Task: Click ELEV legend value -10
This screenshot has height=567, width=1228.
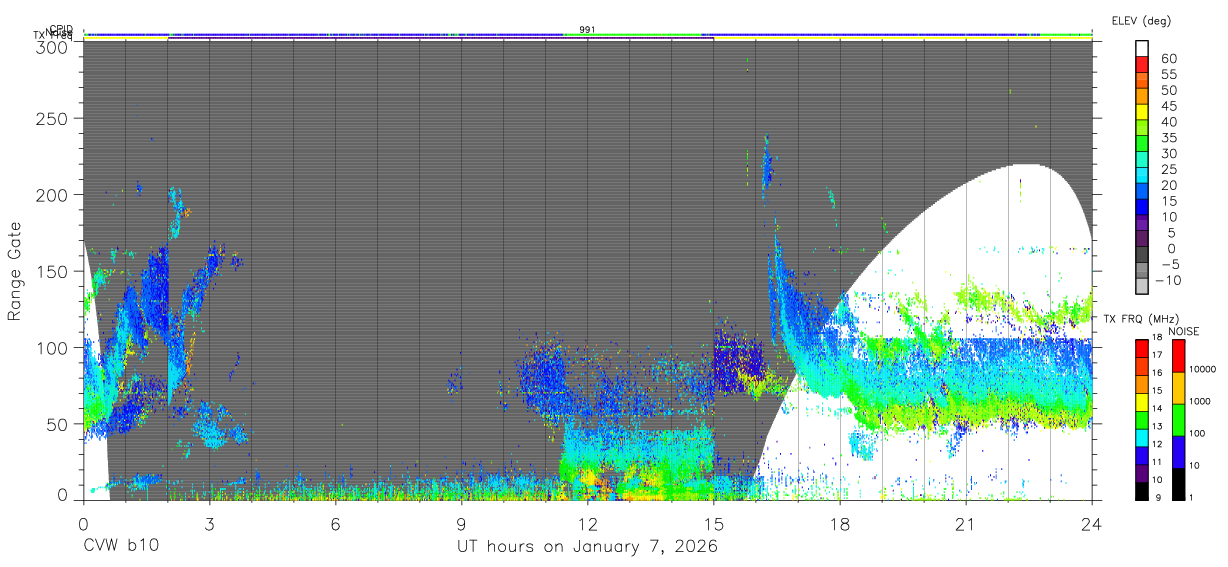Action: (x=1169, y=280)
